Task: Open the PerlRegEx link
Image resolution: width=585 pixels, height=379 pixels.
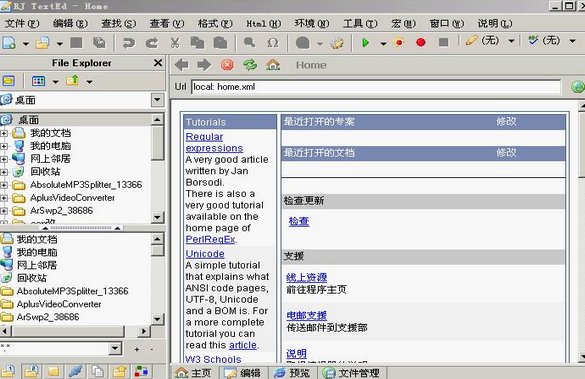Action: pyautogui.click(x=210, y=239)
